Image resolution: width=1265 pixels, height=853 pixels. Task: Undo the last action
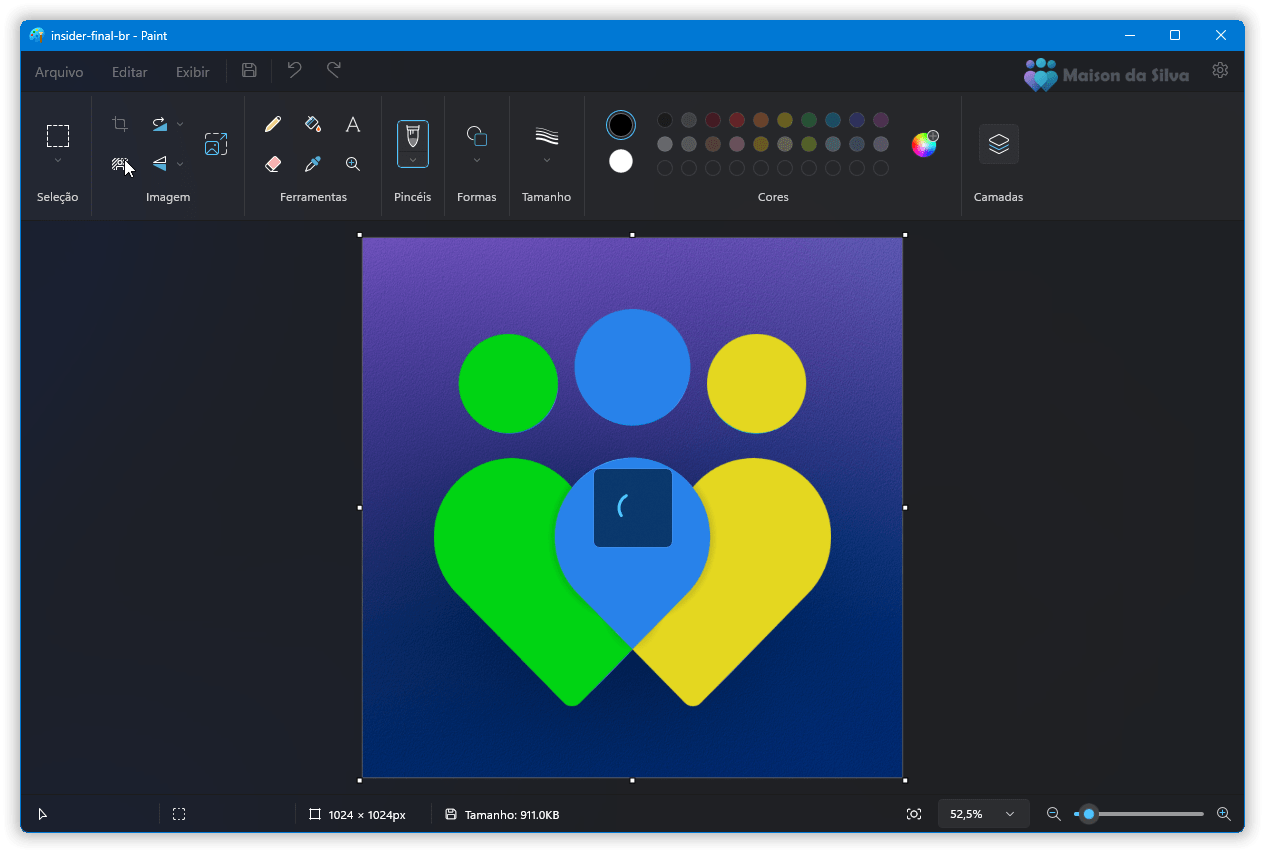(293, 70)
